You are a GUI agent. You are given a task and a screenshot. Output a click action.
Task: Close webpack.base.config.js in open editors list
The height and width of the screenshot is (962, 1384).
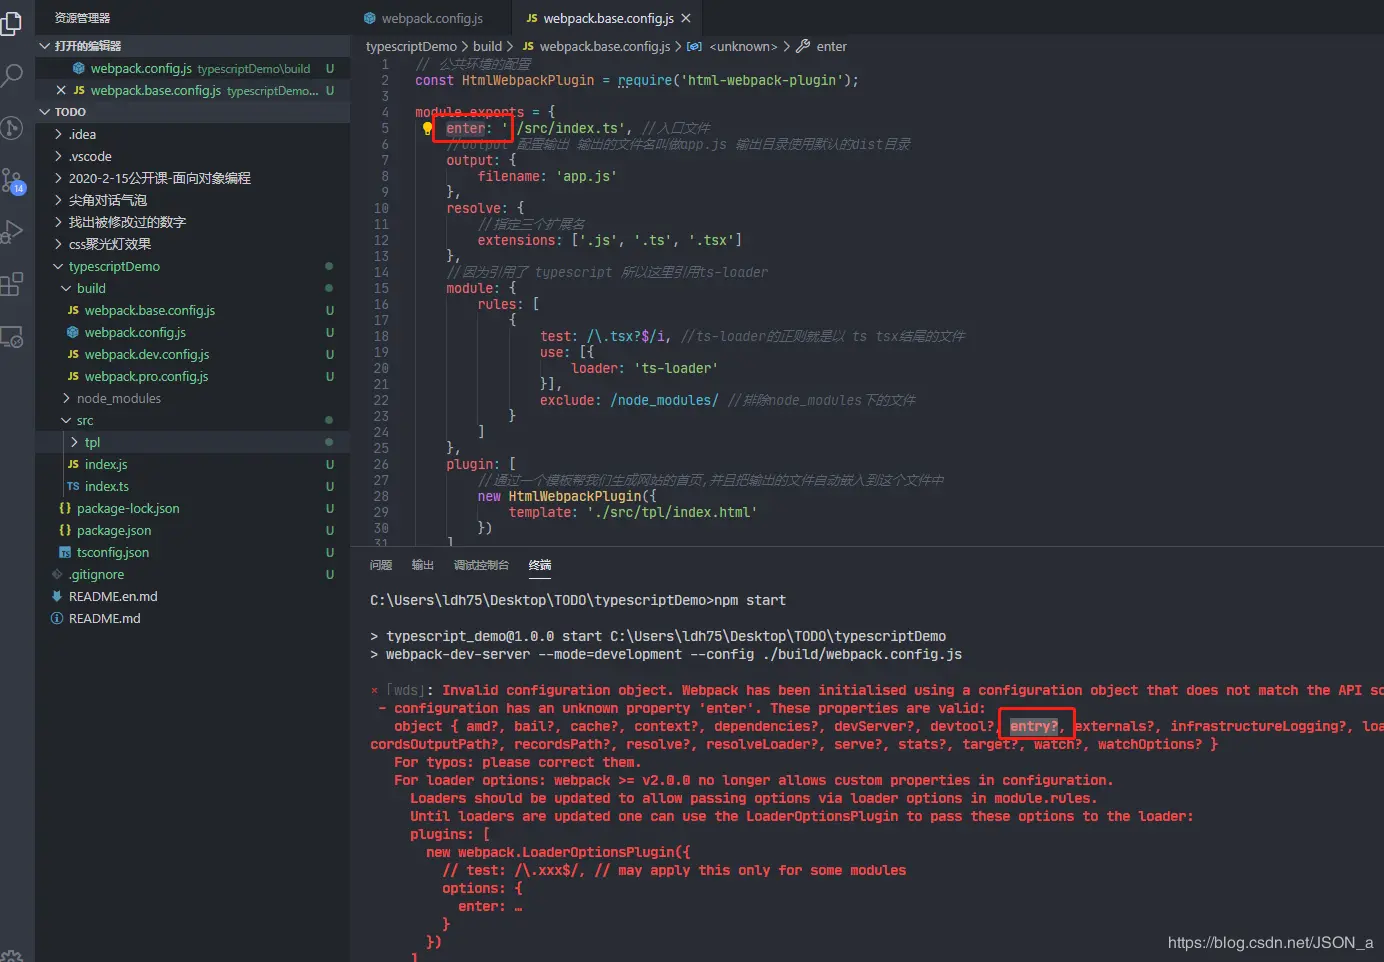coord(61,90)
